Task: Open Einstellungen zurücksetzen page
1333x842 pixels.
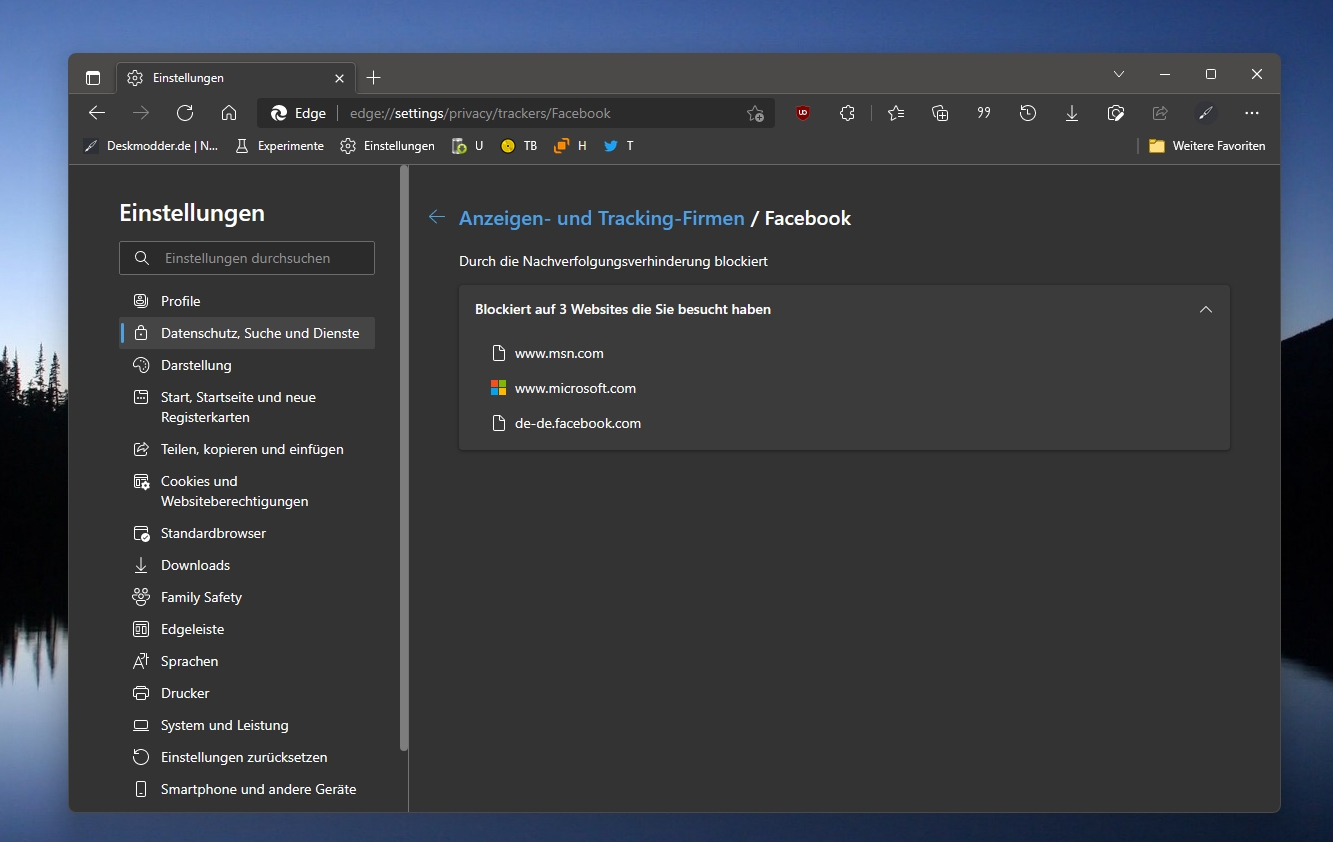Action: coord(247,757)
